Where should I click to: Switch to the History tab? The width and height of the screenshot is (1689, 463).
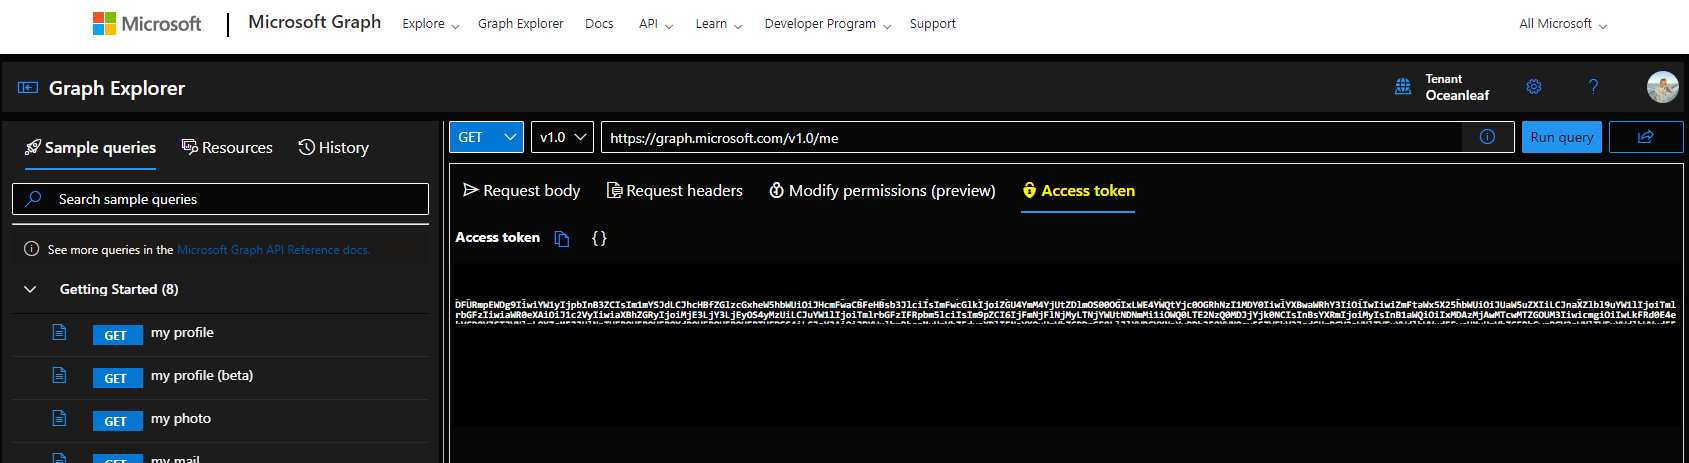[x=334, y=148]
